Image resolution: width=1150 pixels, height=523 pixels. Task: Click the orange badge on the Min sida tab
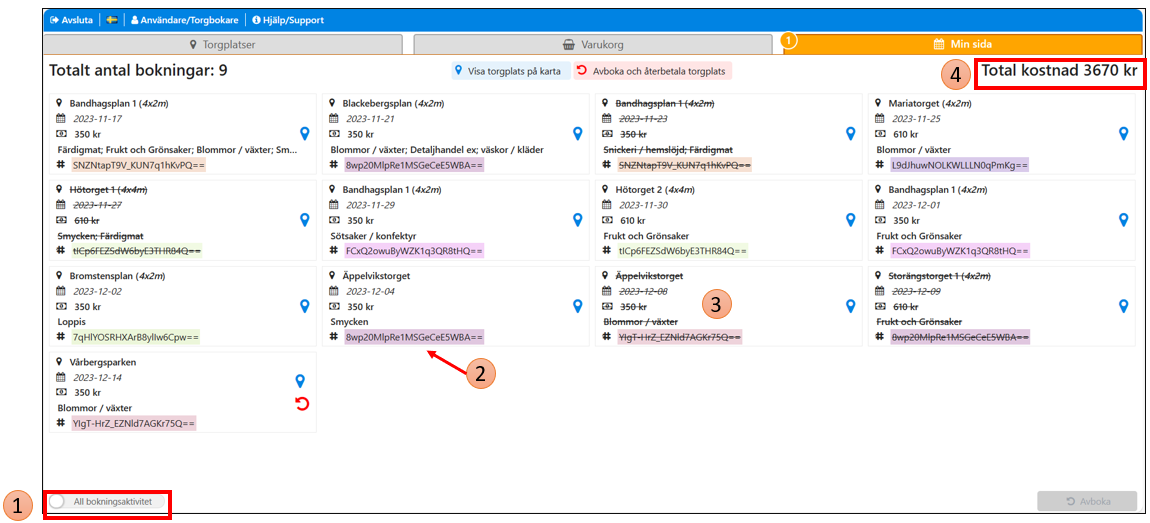point(788,40)
